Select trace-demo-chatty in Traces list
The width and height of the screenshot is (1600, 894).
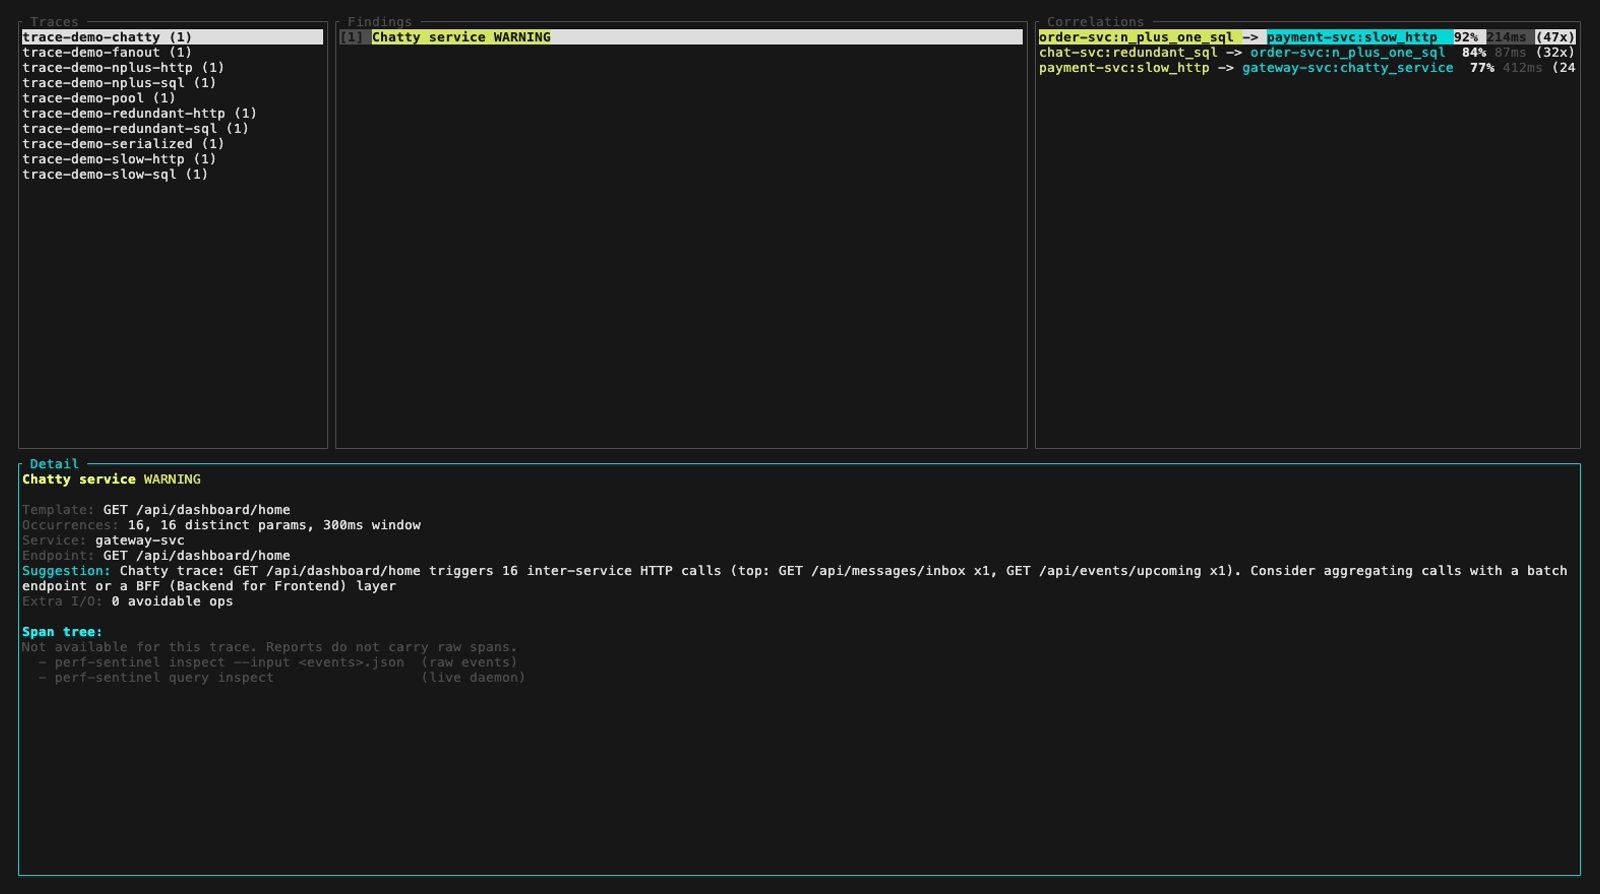click(172, 37)
